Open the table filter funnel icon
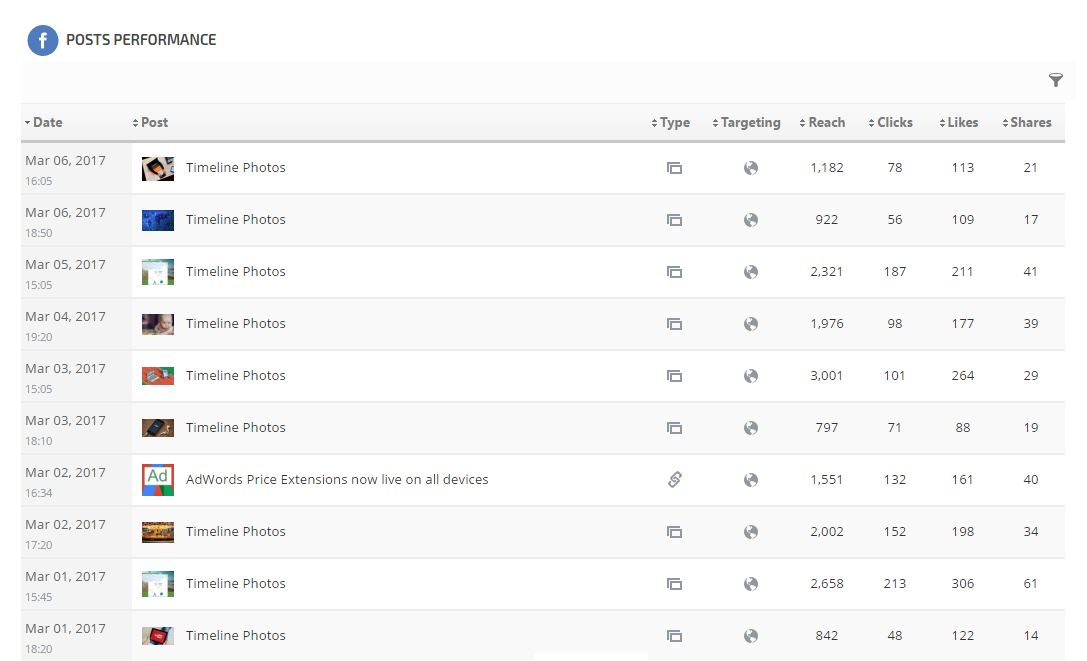Image resolution: width=1087 pixels, height=661 pixels. tap(1055, 81)
